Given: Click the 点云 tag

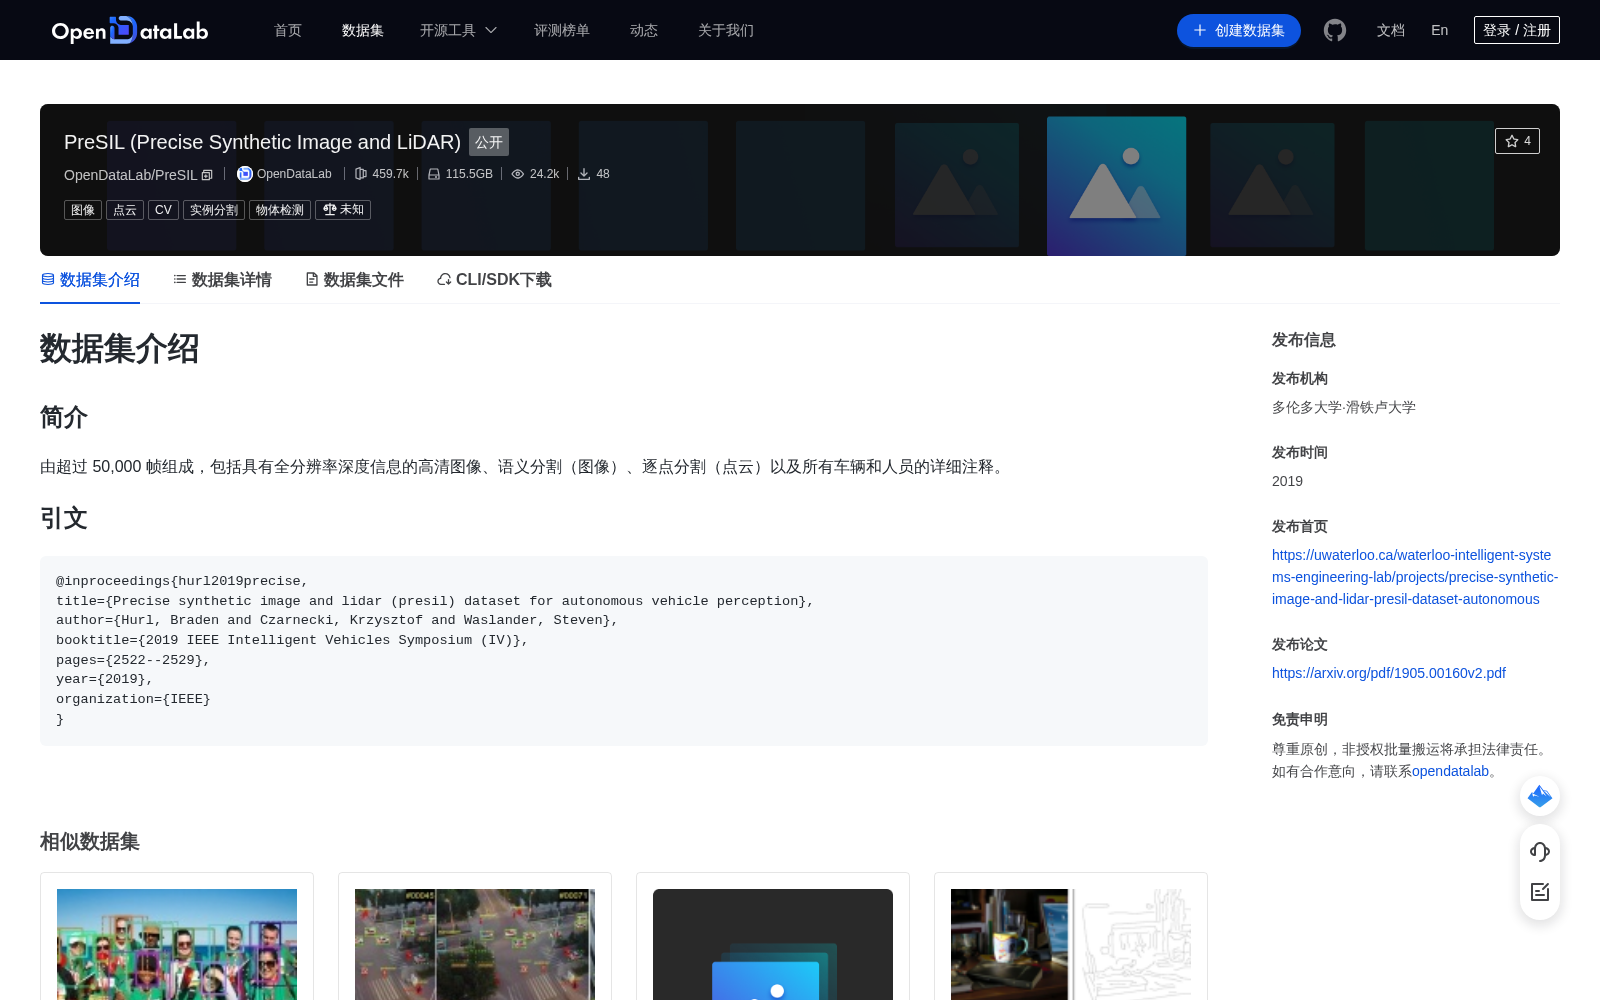Looking at the screenshot, I should (125, 210).
